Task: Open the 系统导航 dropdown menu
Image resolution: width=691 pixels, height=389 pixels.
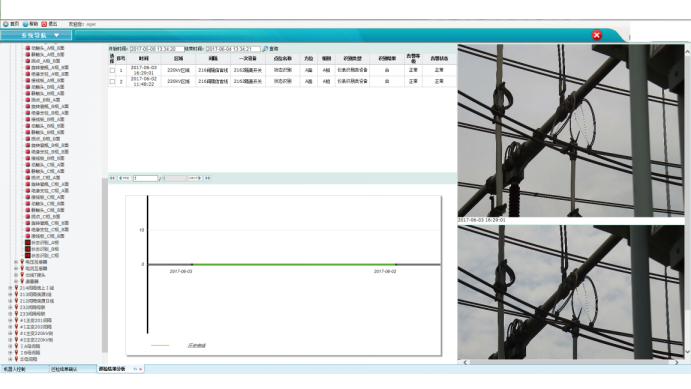Action: (36, 35)
